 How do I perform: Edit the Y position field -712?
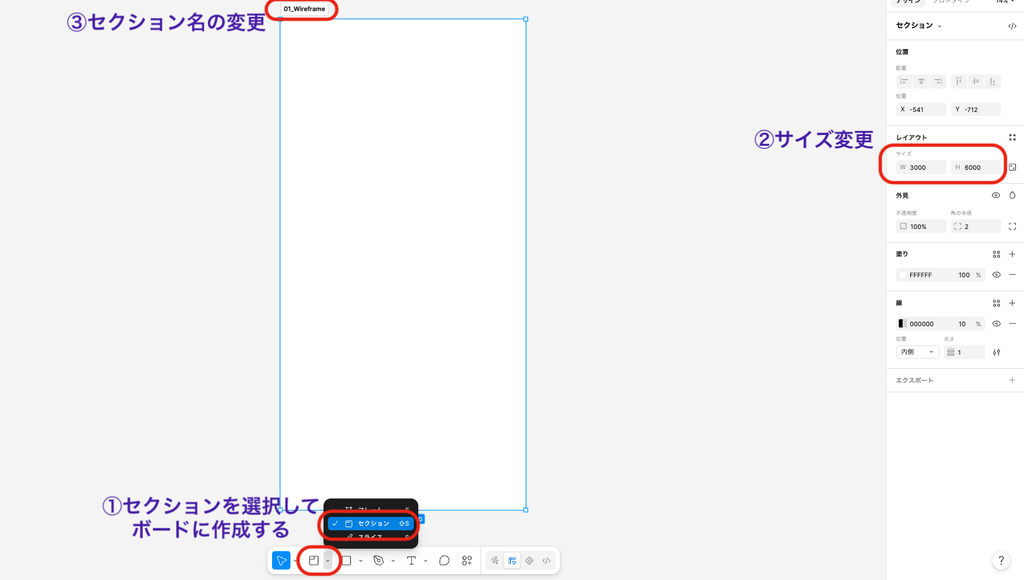[976, 109]
